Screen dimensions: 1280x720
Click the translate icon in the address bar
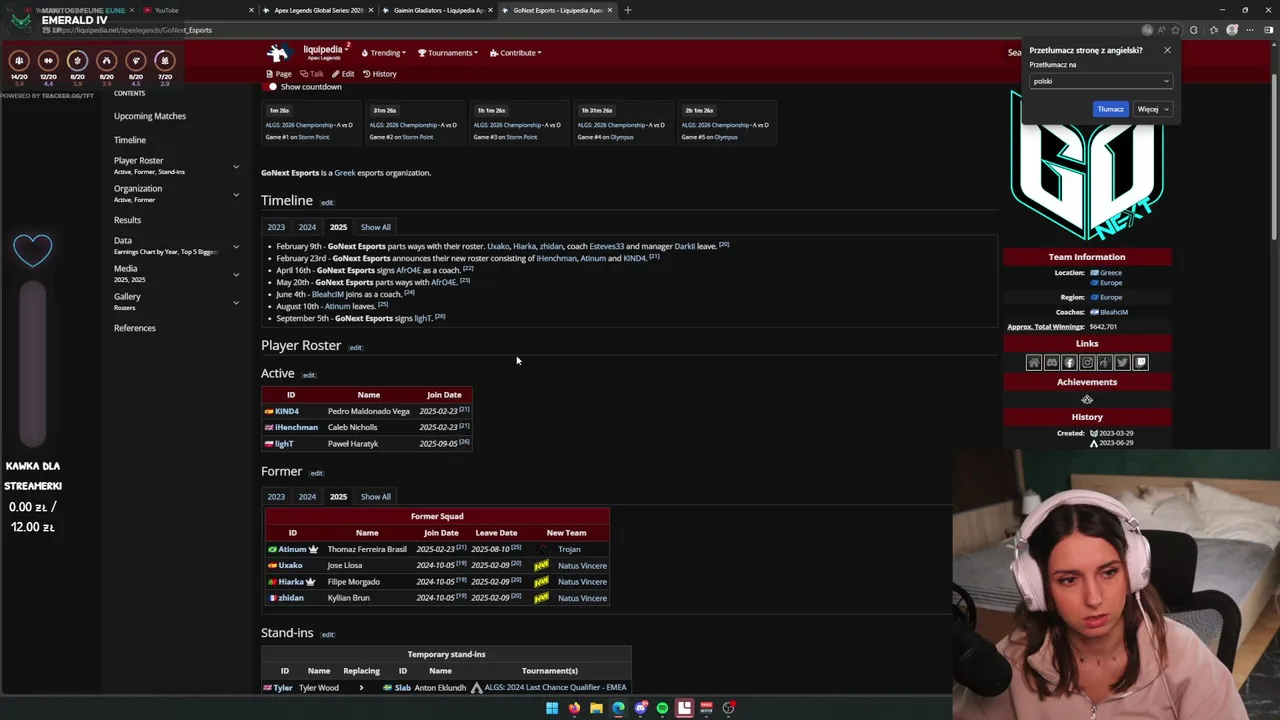coord(1148,30)
